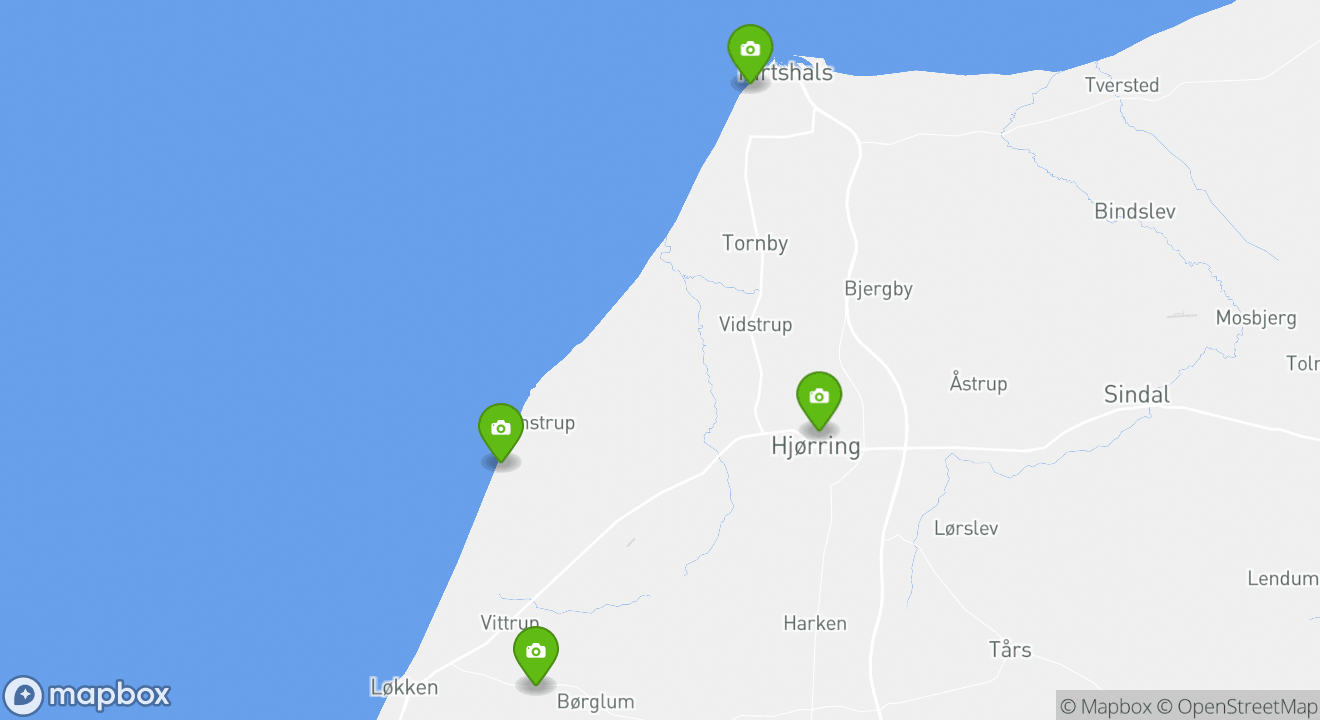Select the Tversted label

pyautogui.click(x=1122, y=85)
